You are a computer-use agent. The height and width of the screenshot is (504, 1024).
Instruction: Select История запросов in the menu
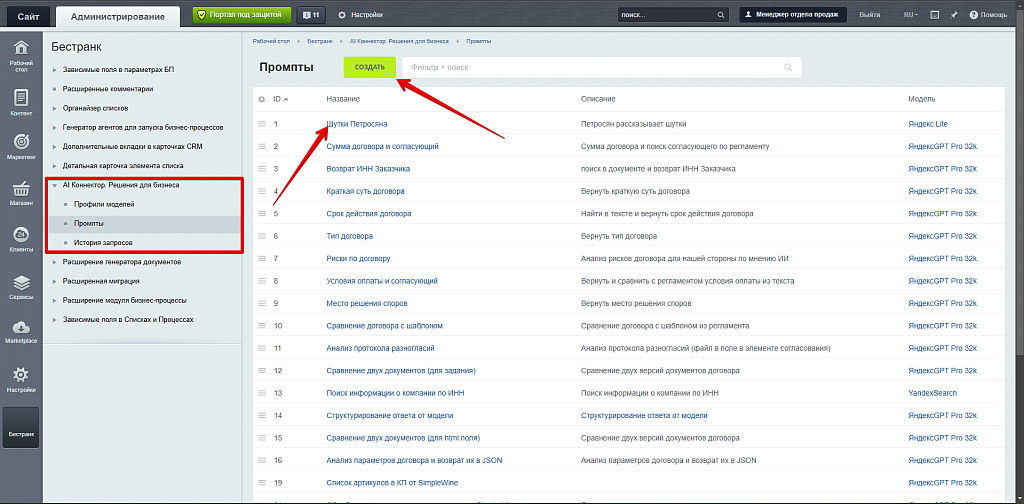click(x=102, y=243)
